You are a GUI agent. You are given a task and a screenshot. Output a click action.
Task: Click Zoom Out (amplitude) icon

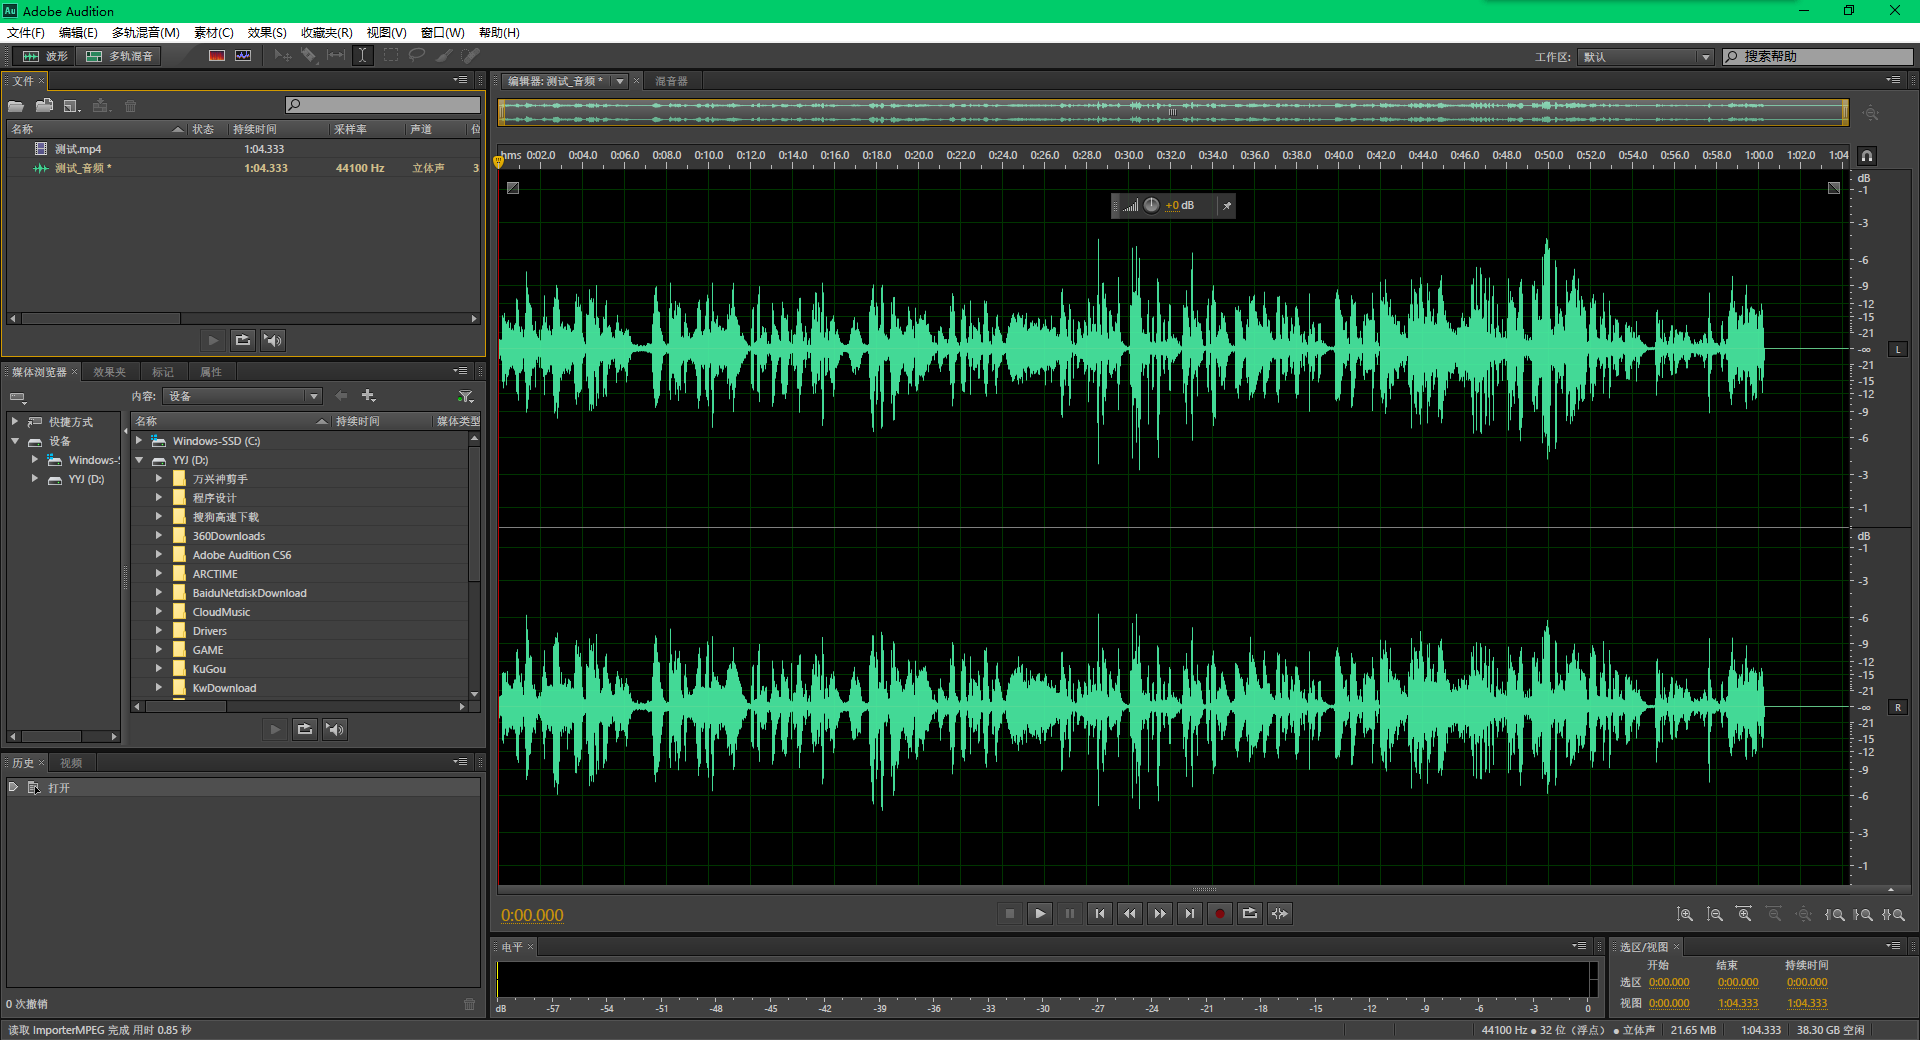pyautogui.click(x=1715, y=914)
